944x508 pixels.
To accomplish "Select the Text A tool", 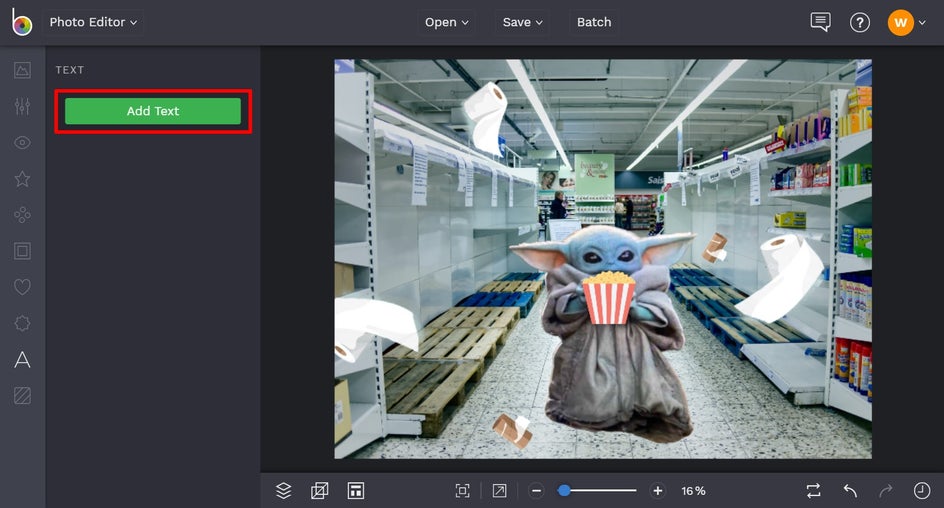I will [22, 359].
